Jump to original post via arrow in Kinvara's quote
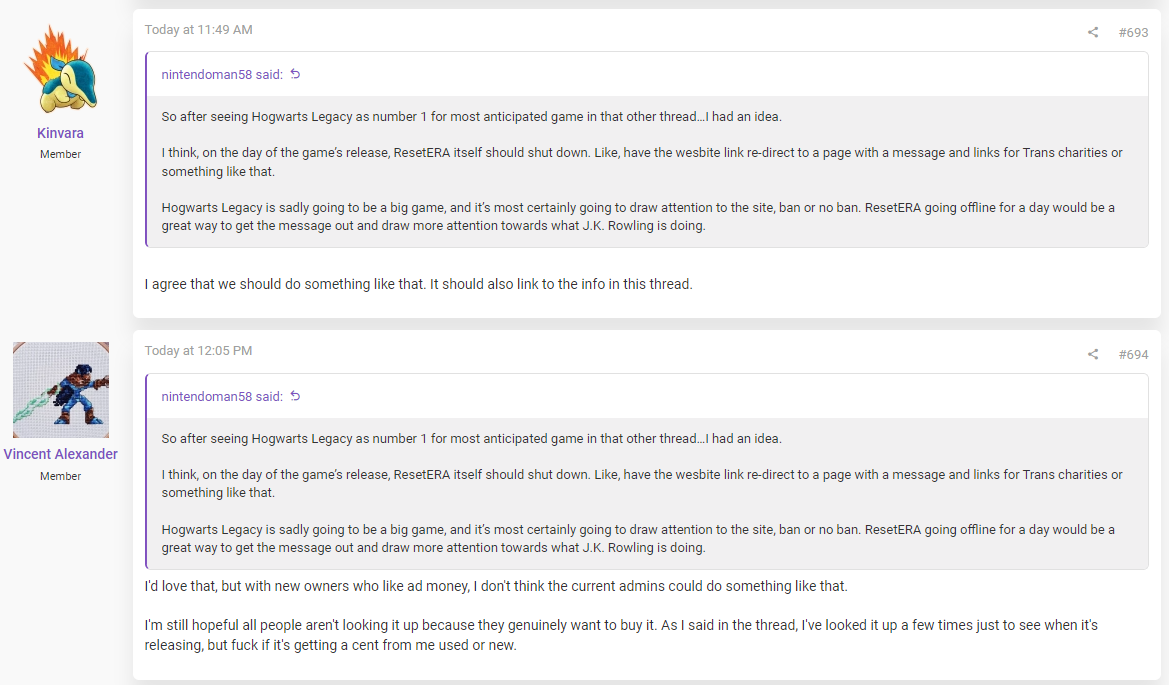This screenshot has height=685, width=1169. [295, 74]
